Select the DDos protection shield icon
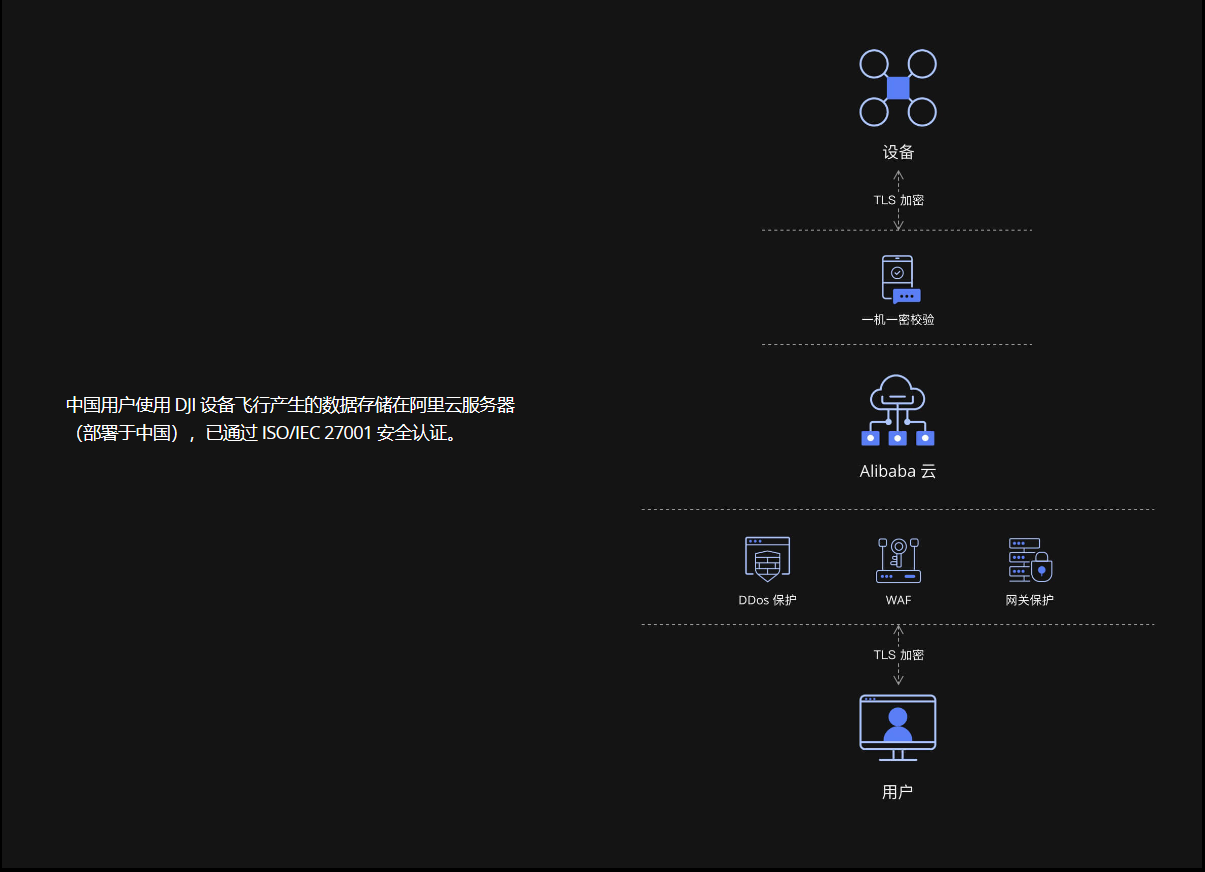This screenshot has width=1205, height=872. click(x=767, y=559)
